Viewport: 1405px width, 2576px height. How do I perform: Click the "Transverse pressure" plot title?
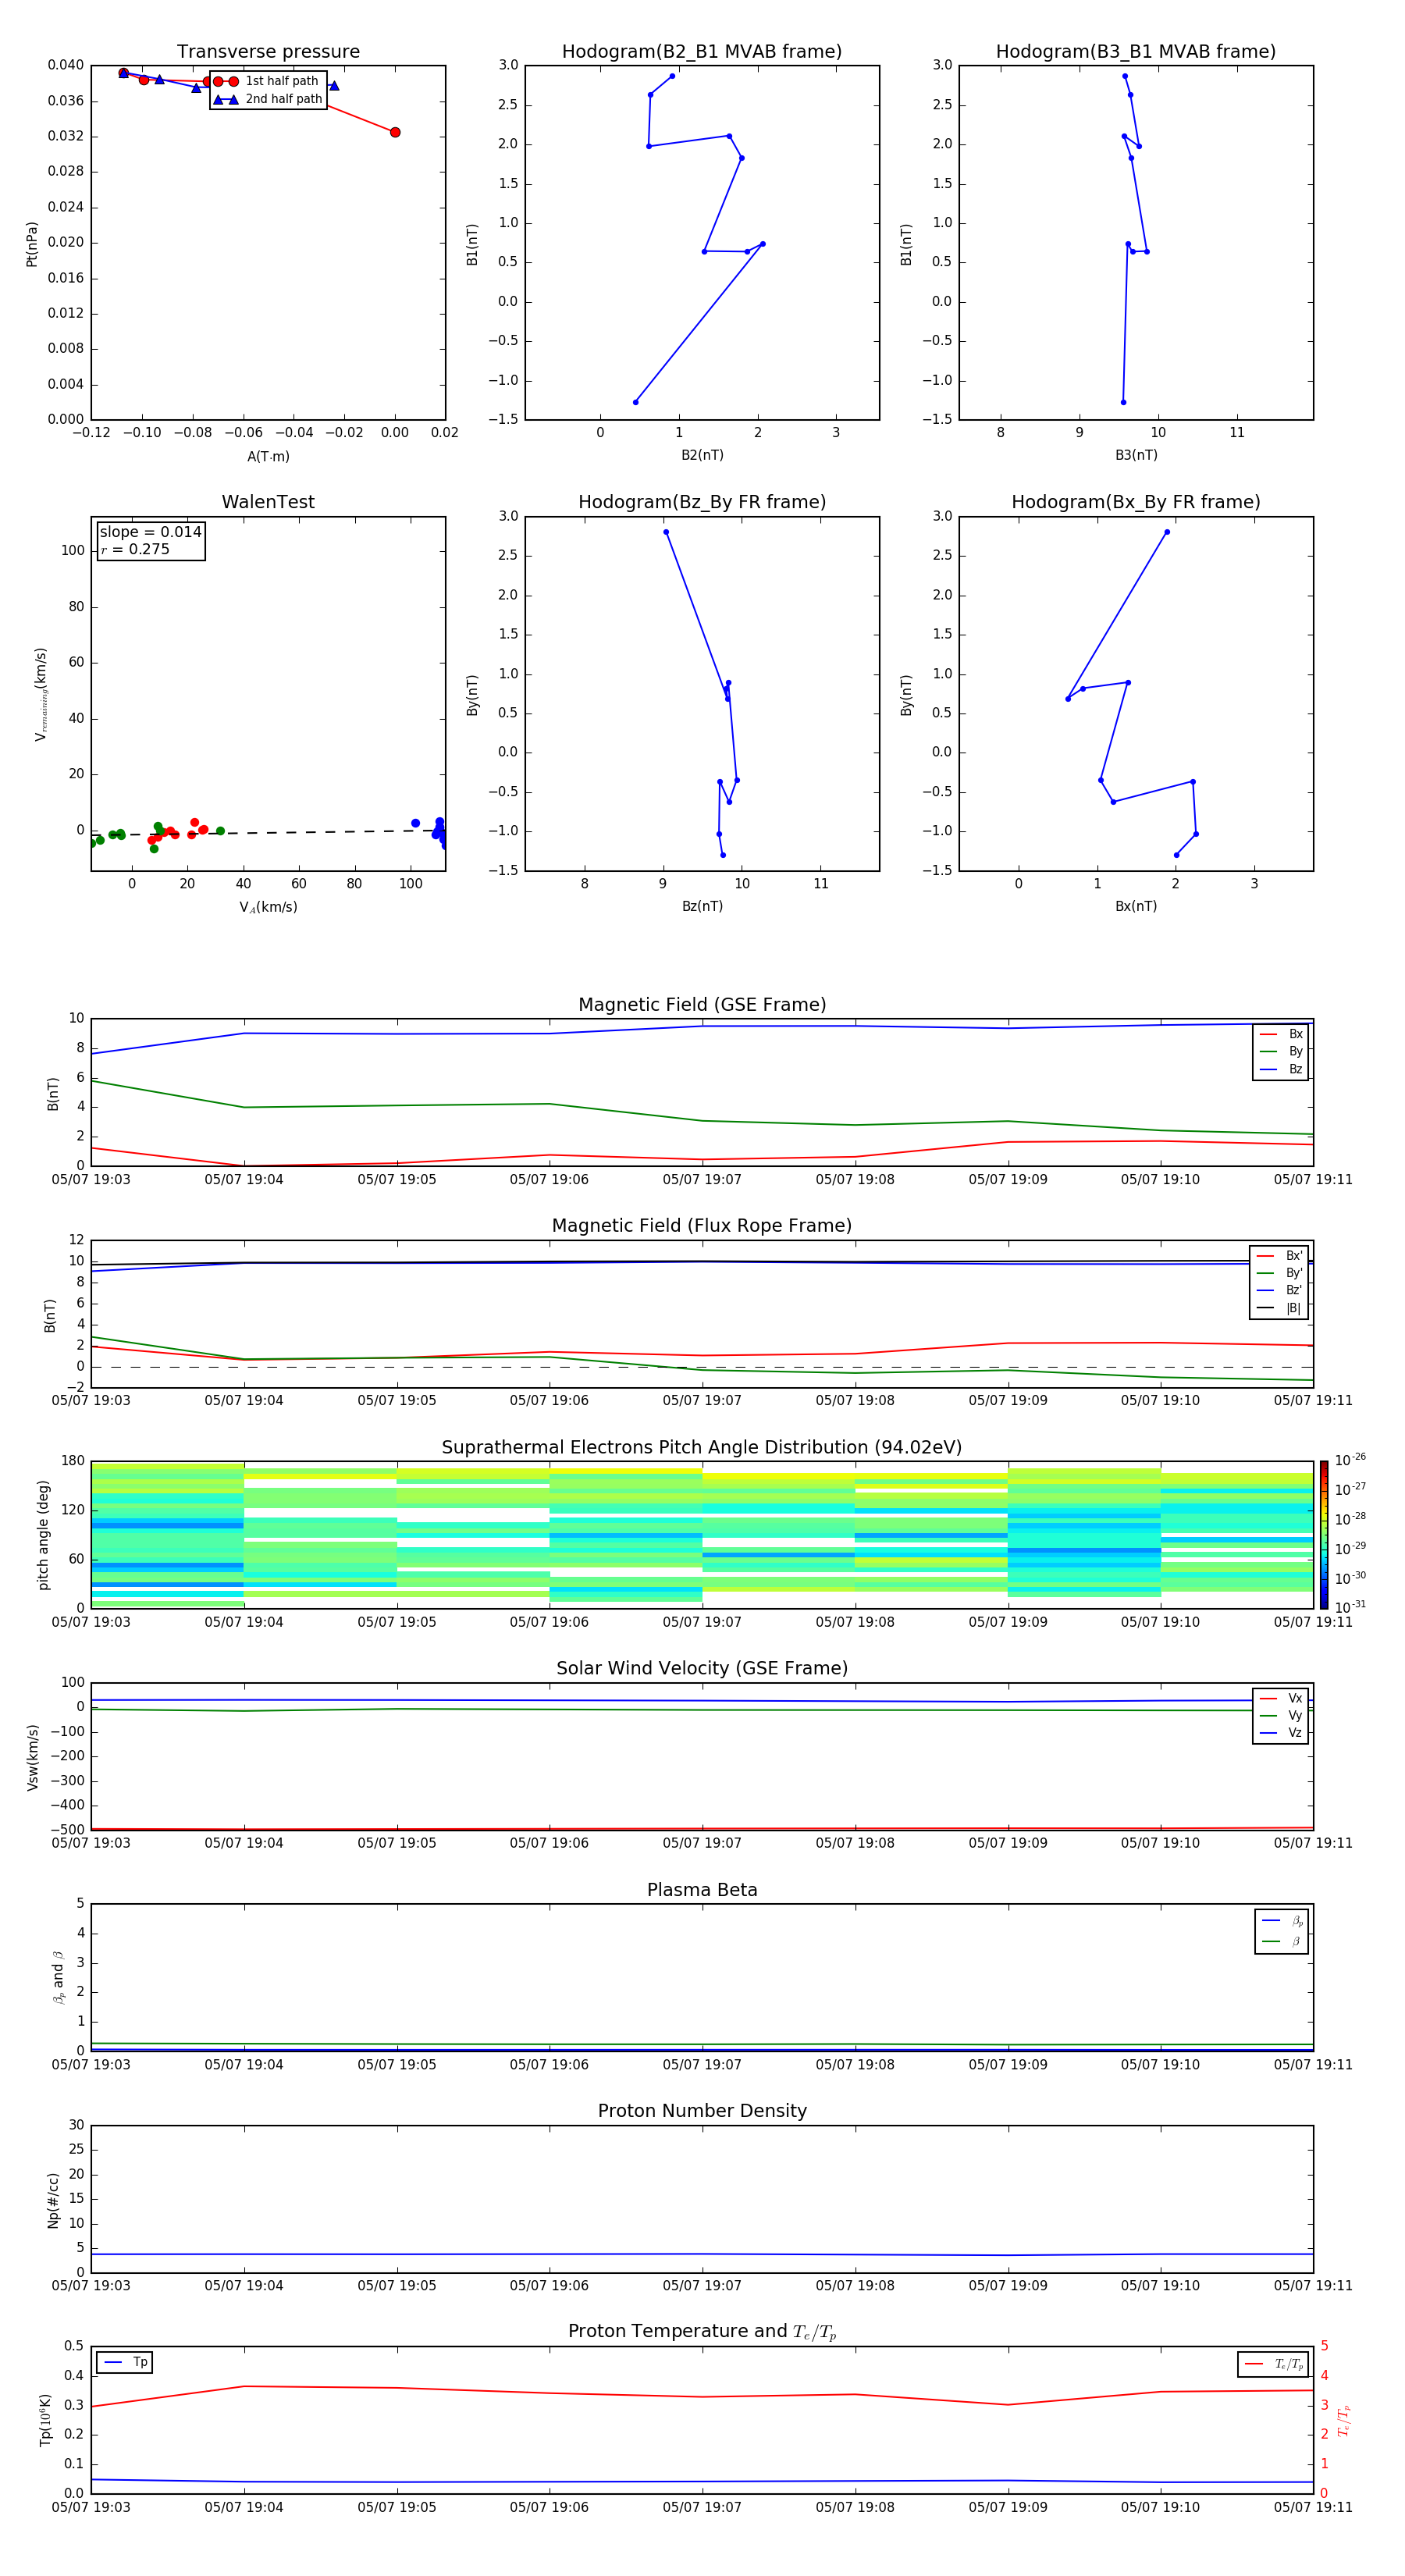[268, 52]
